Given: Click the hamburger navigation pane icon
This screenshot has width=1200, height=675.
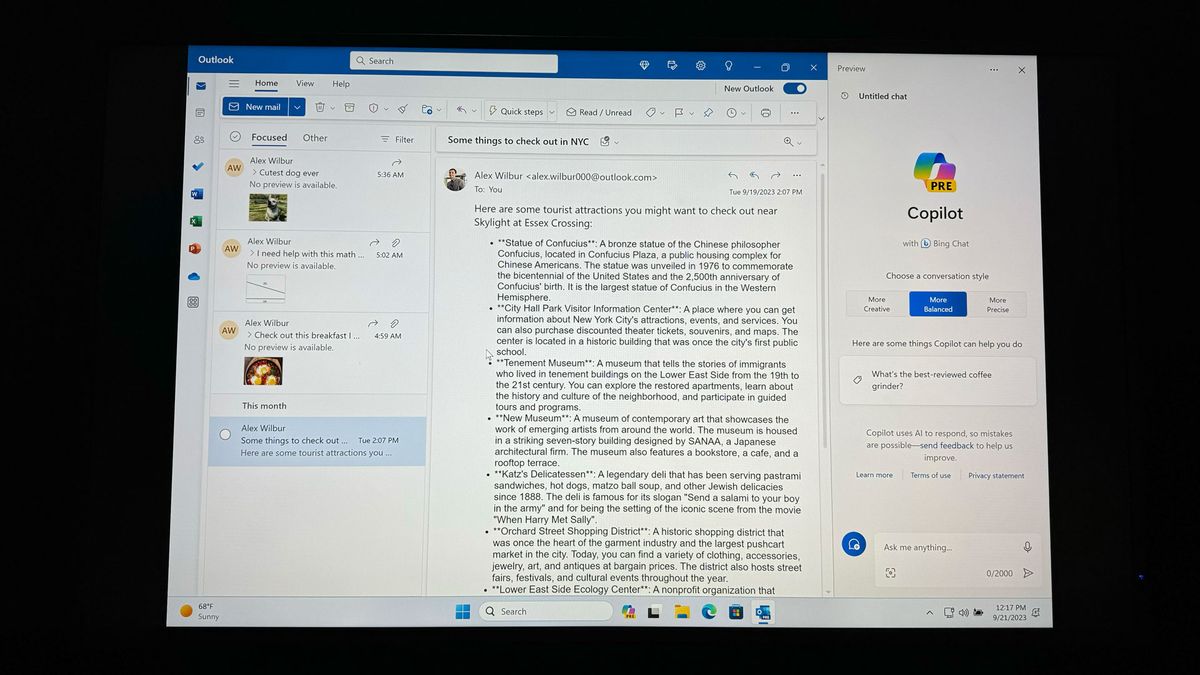Looking at the screenshot, I should tap(233, 84).
